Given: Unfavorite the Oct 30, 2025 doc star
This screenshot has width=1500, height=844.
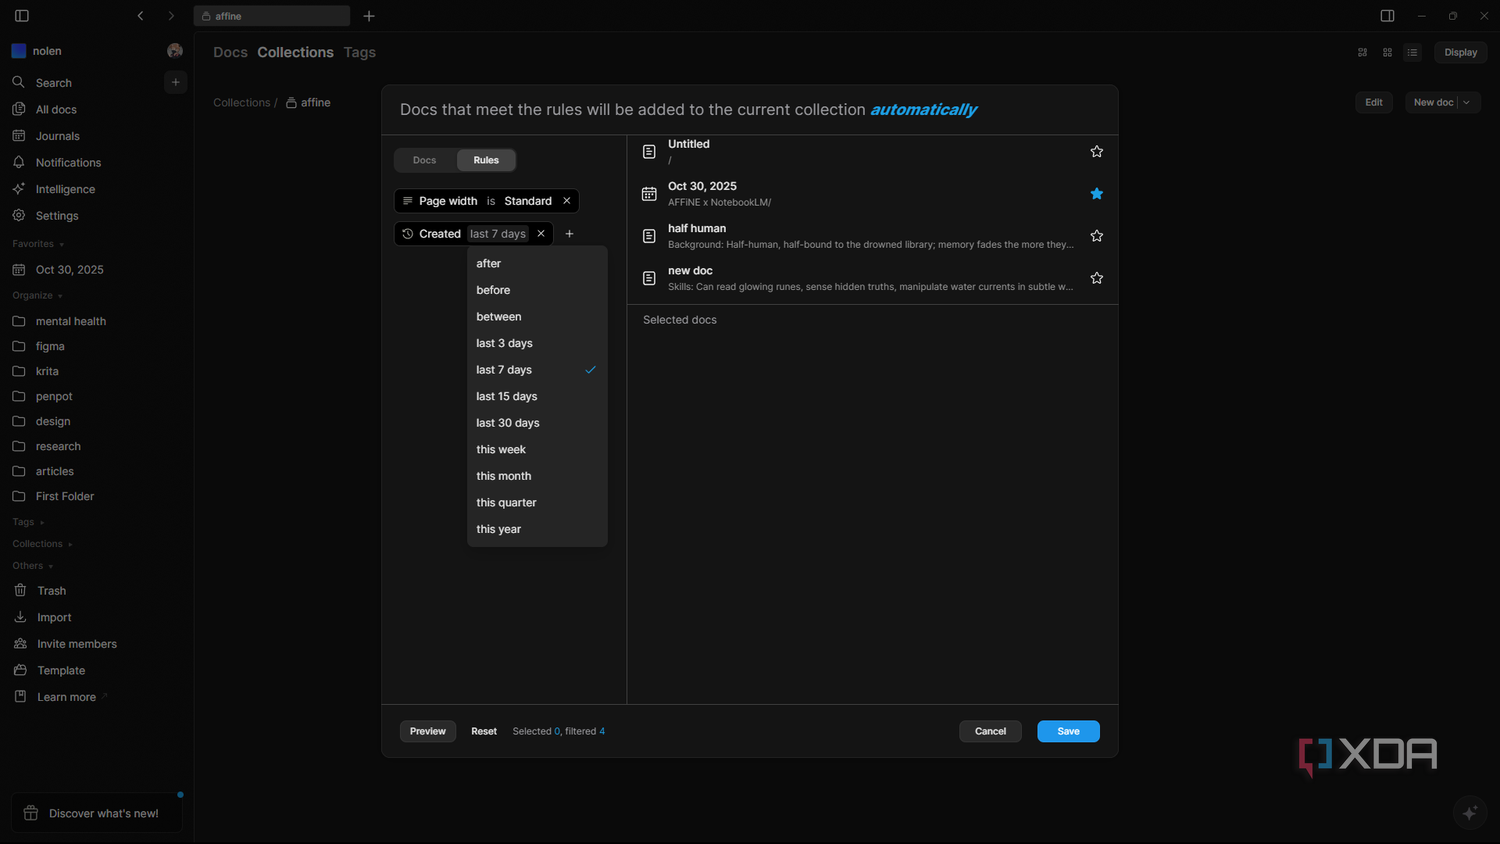Looking at the screenshot, I should [1097, 193].
